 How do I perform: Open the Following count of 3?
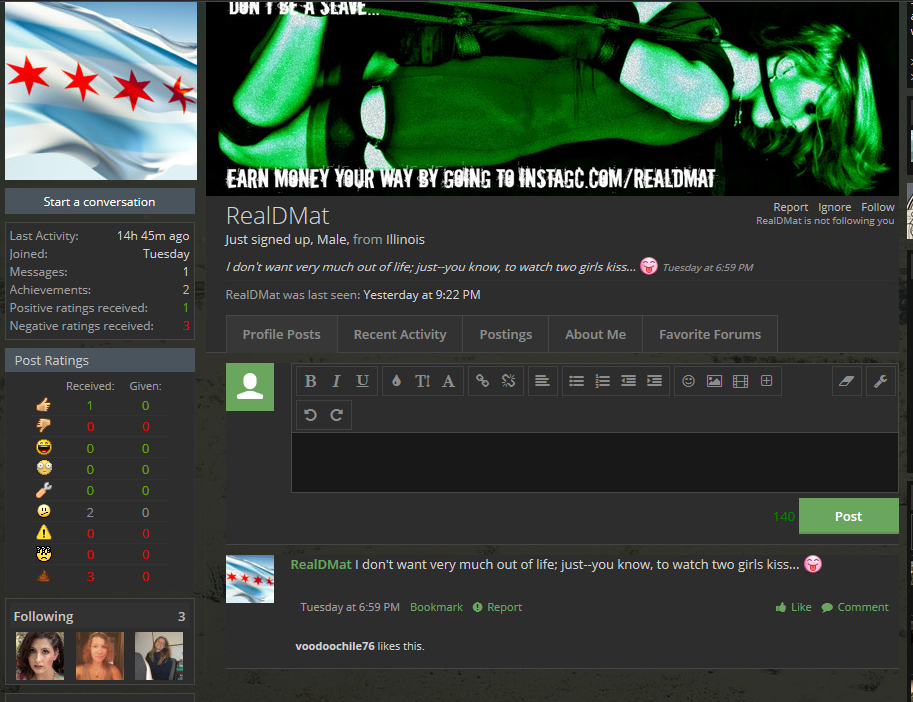(x=181, y=616)
